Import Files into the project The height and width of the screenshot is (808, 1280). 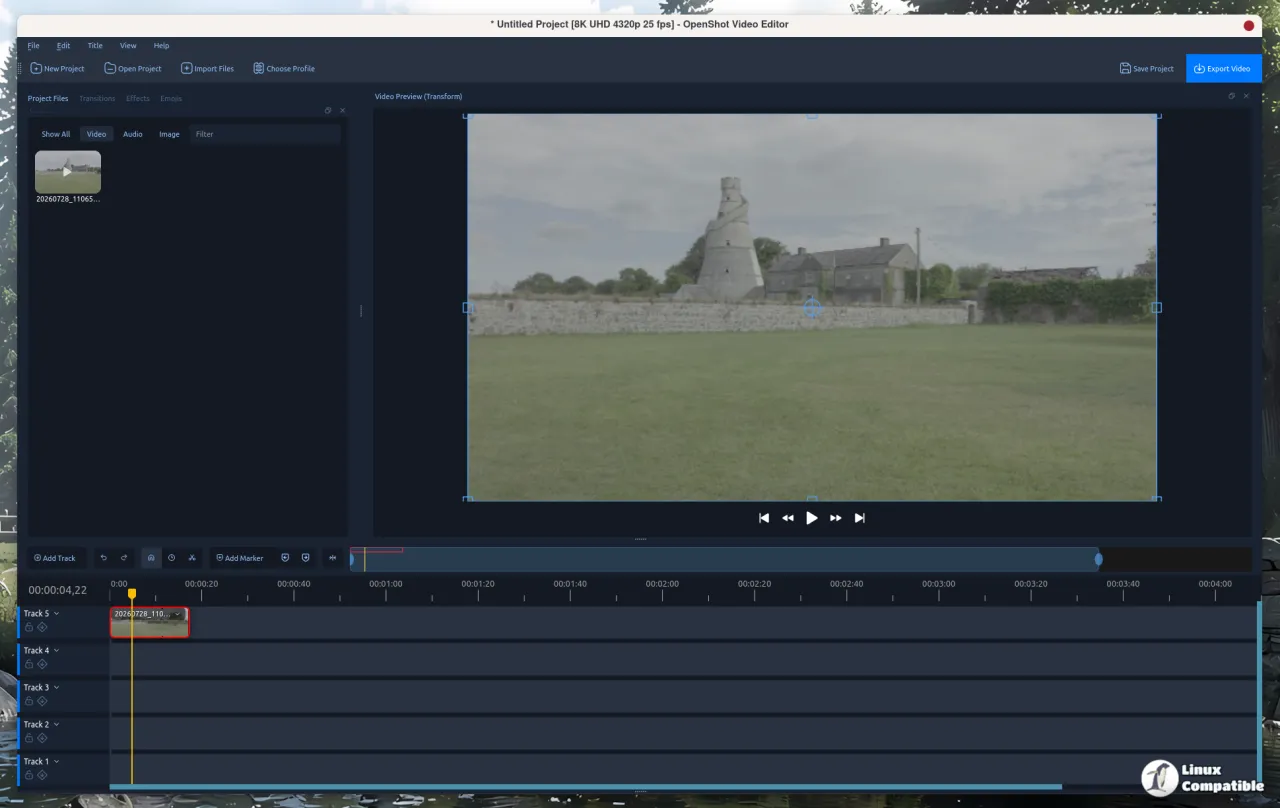point(207,69)
